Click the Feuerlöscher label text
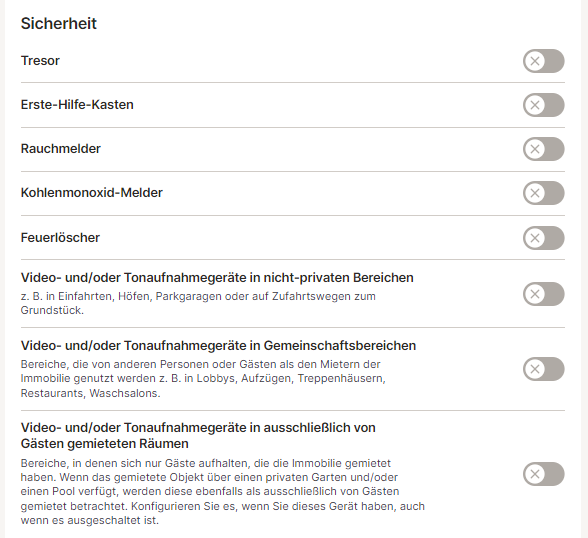 pos(60,238)
